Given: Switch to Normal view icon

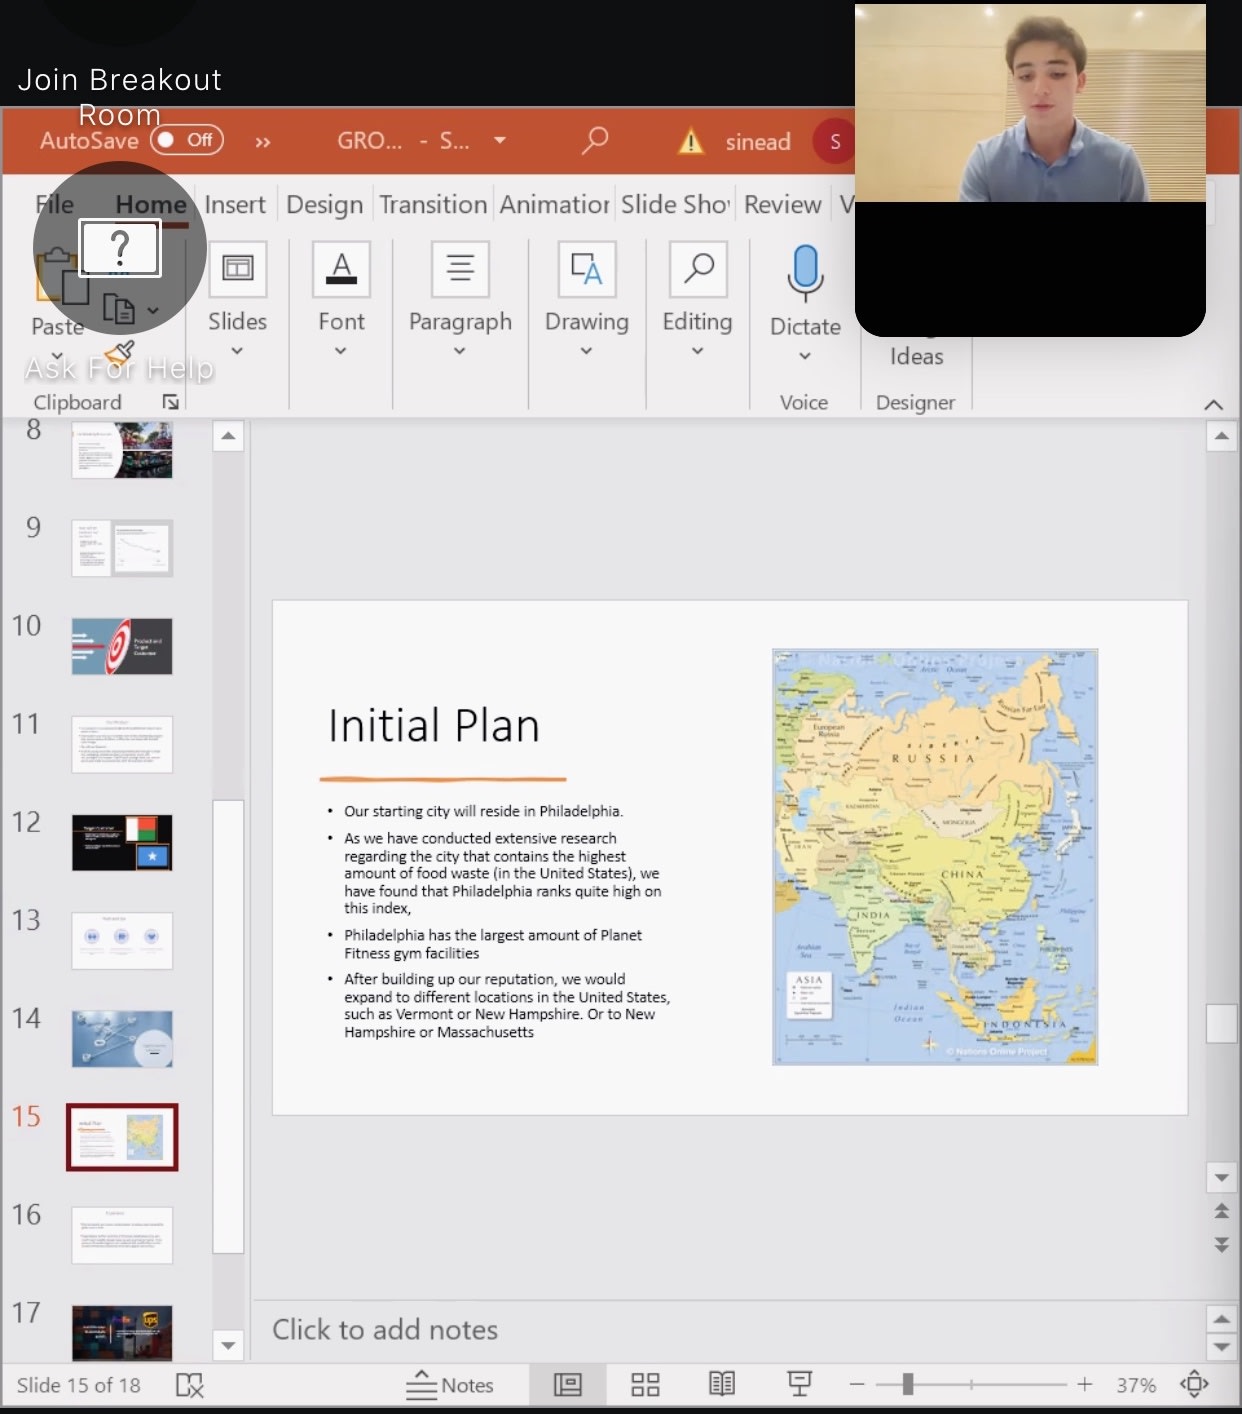Looking at the screenshot, I should [568, 1385].
